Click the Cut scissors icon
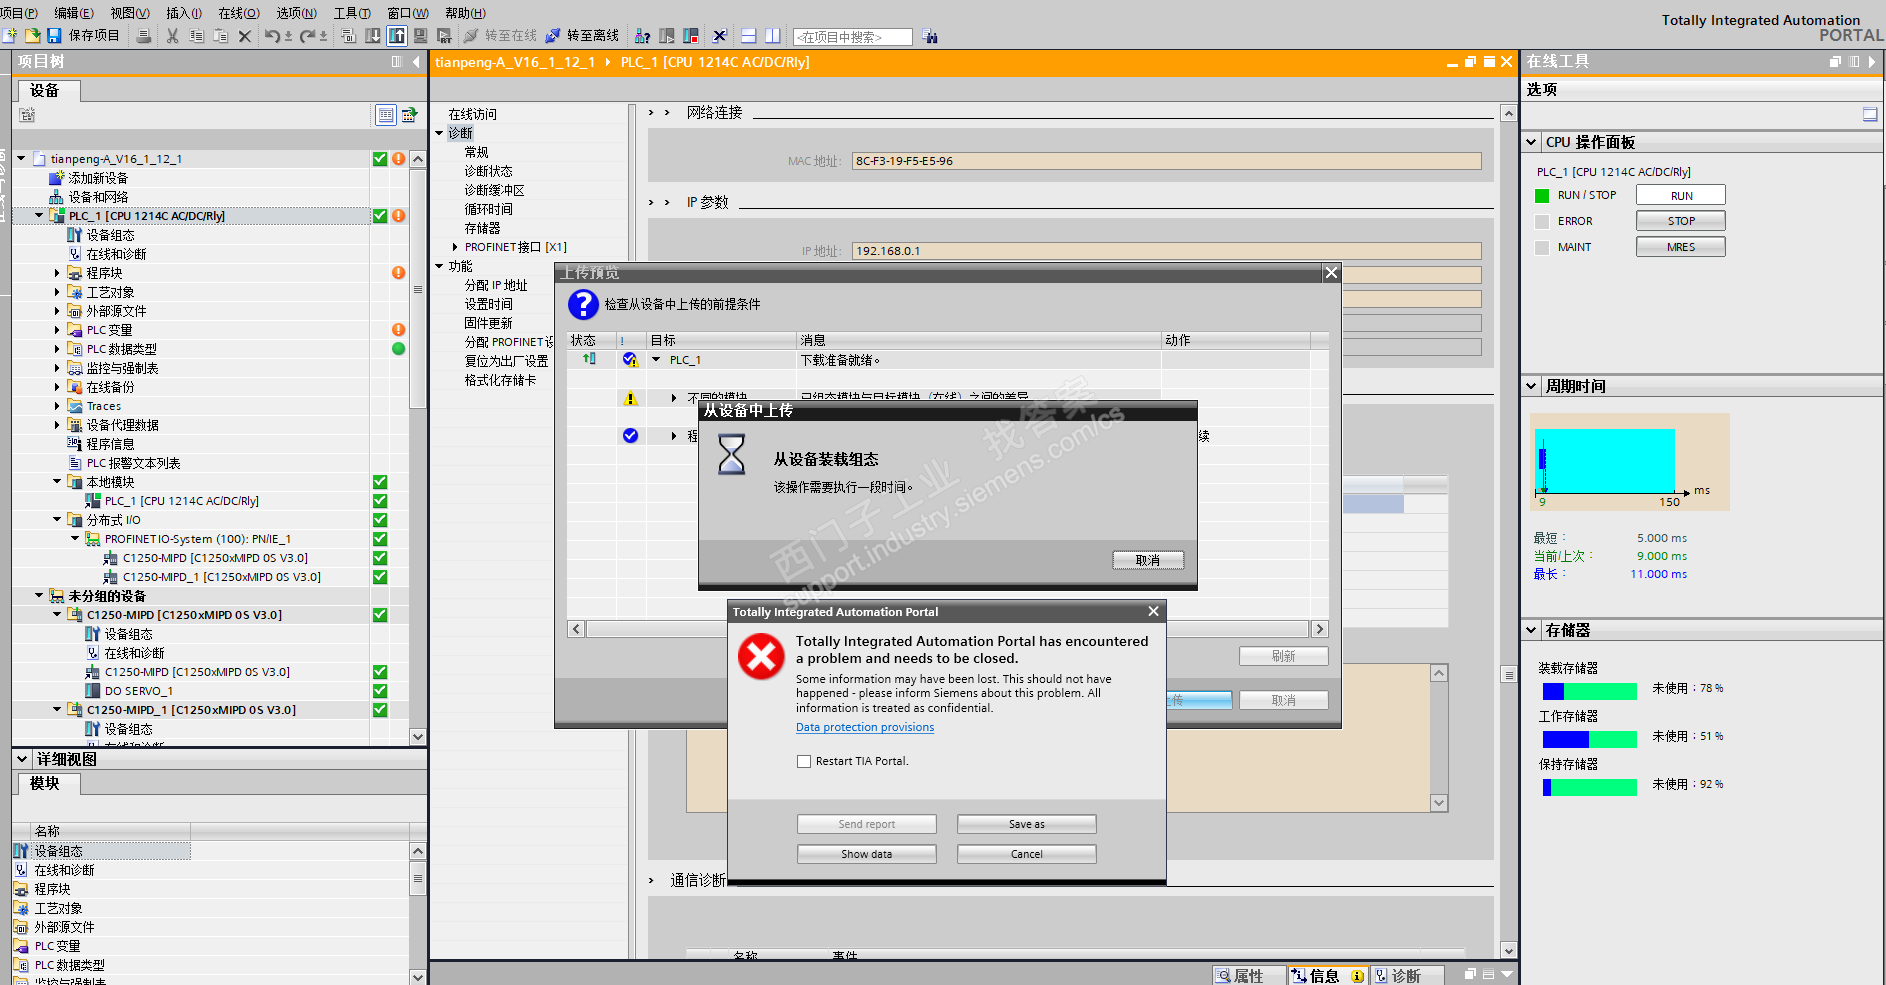This screenshot has width=1886, height=985. 172,36
